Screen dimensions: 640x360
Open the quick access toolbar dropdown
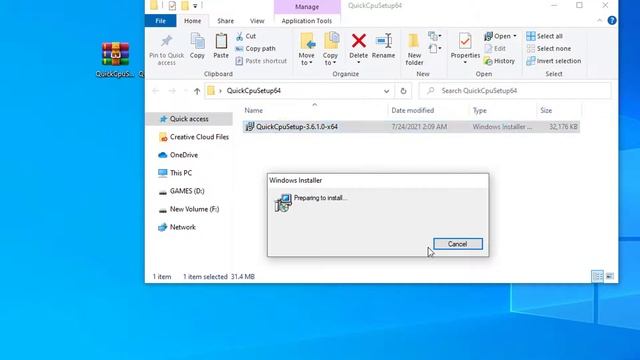tap(195, 6)
